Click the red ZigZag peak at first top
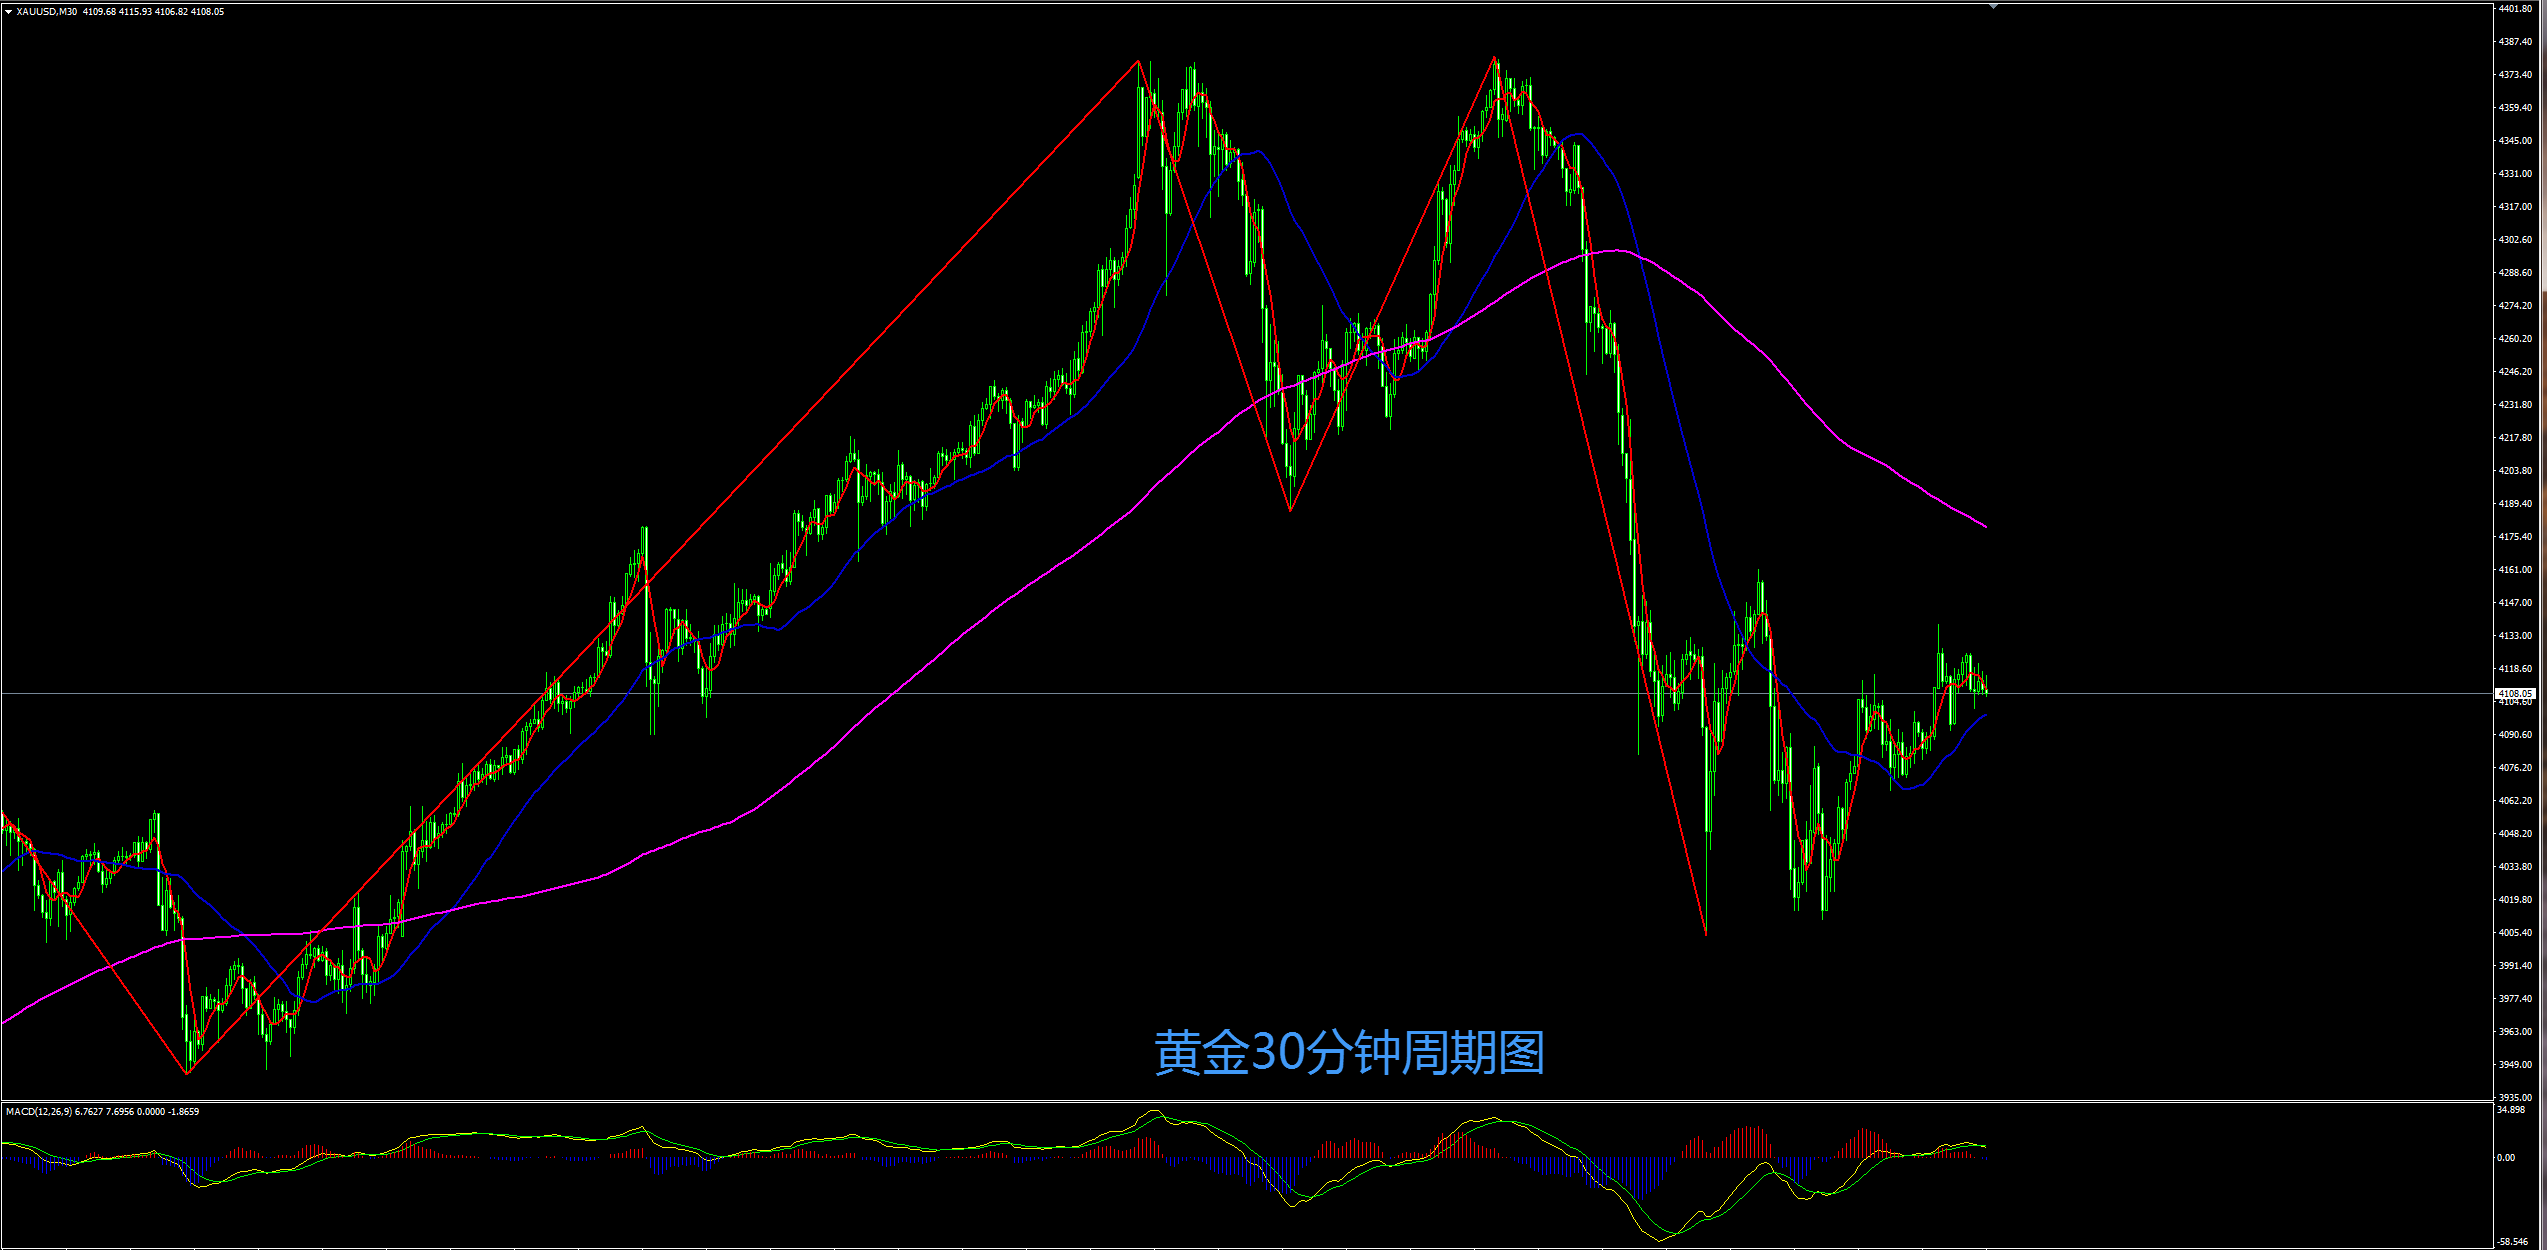 coord(1138,62)
